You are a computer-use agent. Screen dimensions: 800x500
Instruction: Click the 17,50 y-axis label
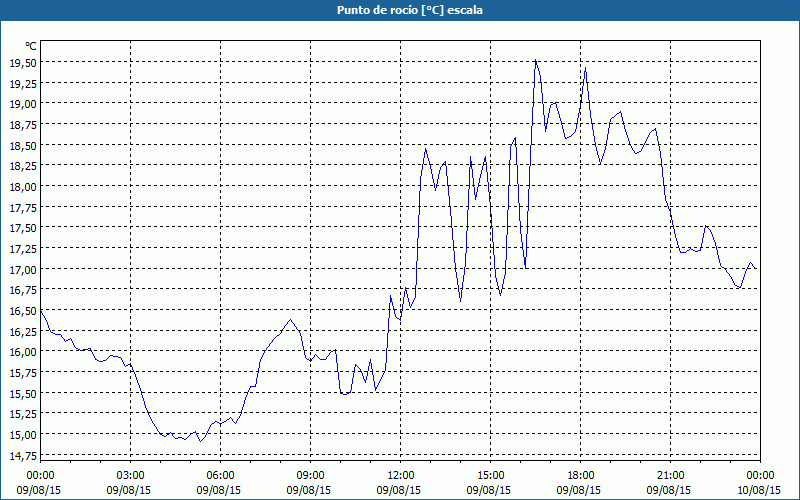pos(23,228)
